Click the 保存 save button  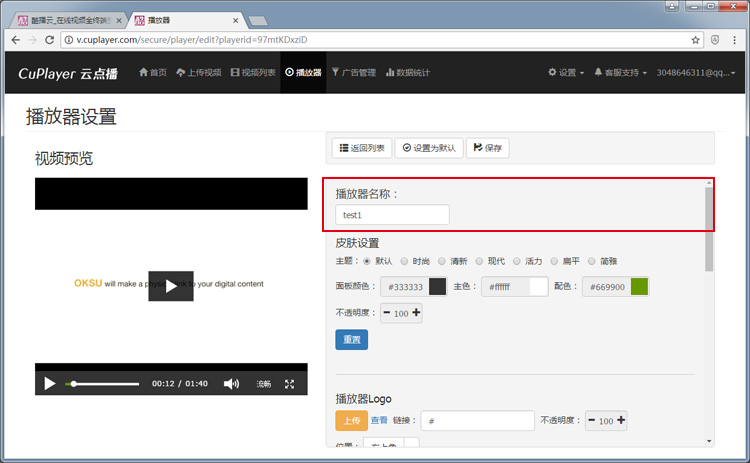point(487,148)
